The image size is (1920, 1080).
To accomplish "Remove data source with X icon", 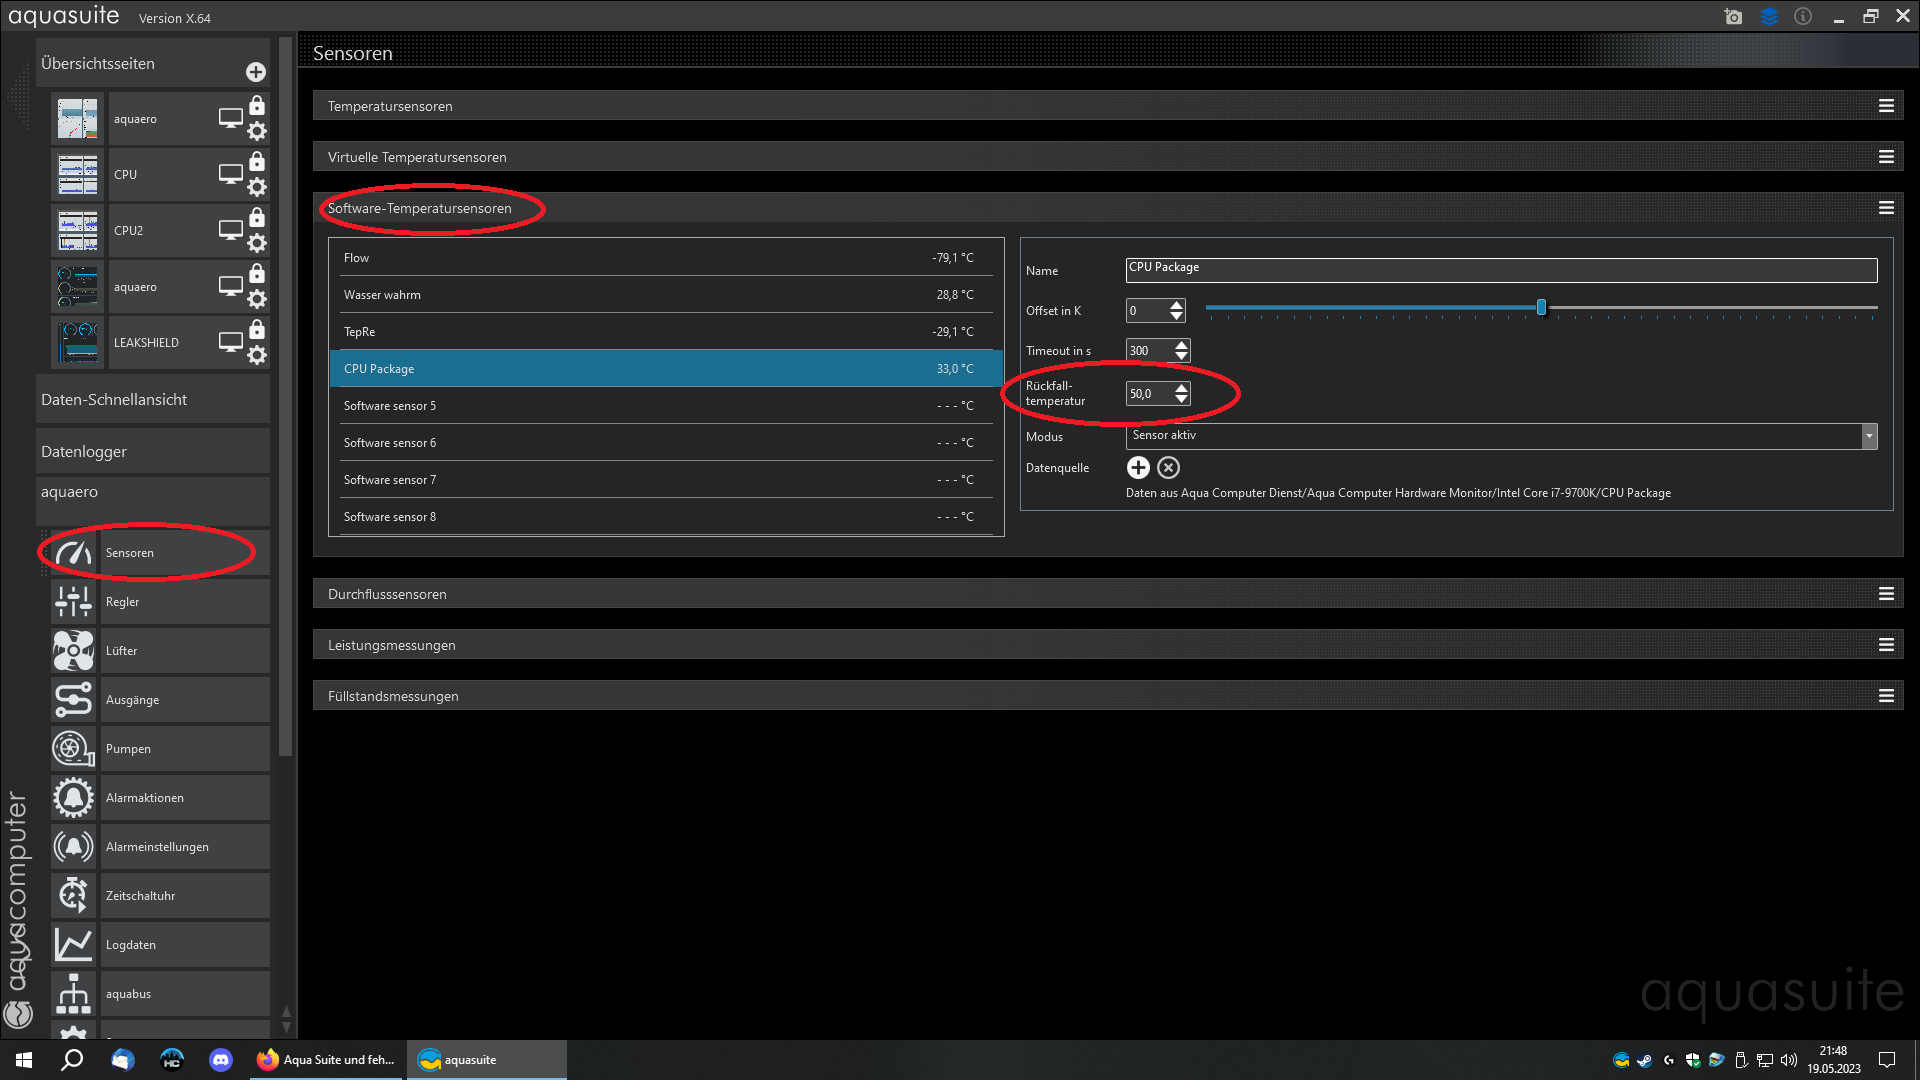I will [x=1168, y=468].
